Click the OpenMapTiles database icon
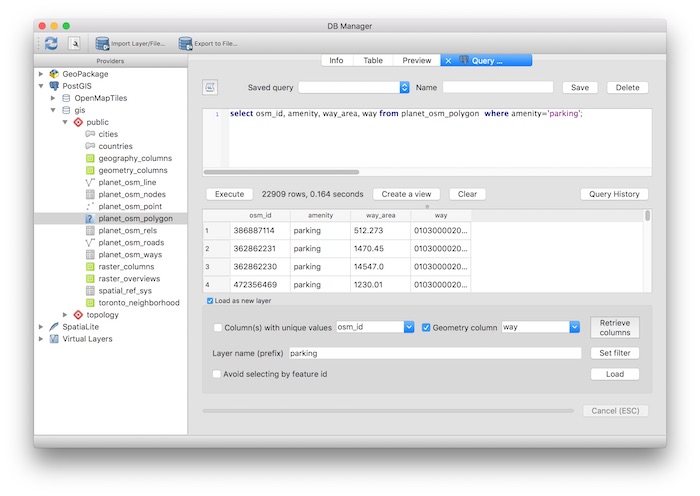This screenshot has height=496, width=700. point(66,98)
